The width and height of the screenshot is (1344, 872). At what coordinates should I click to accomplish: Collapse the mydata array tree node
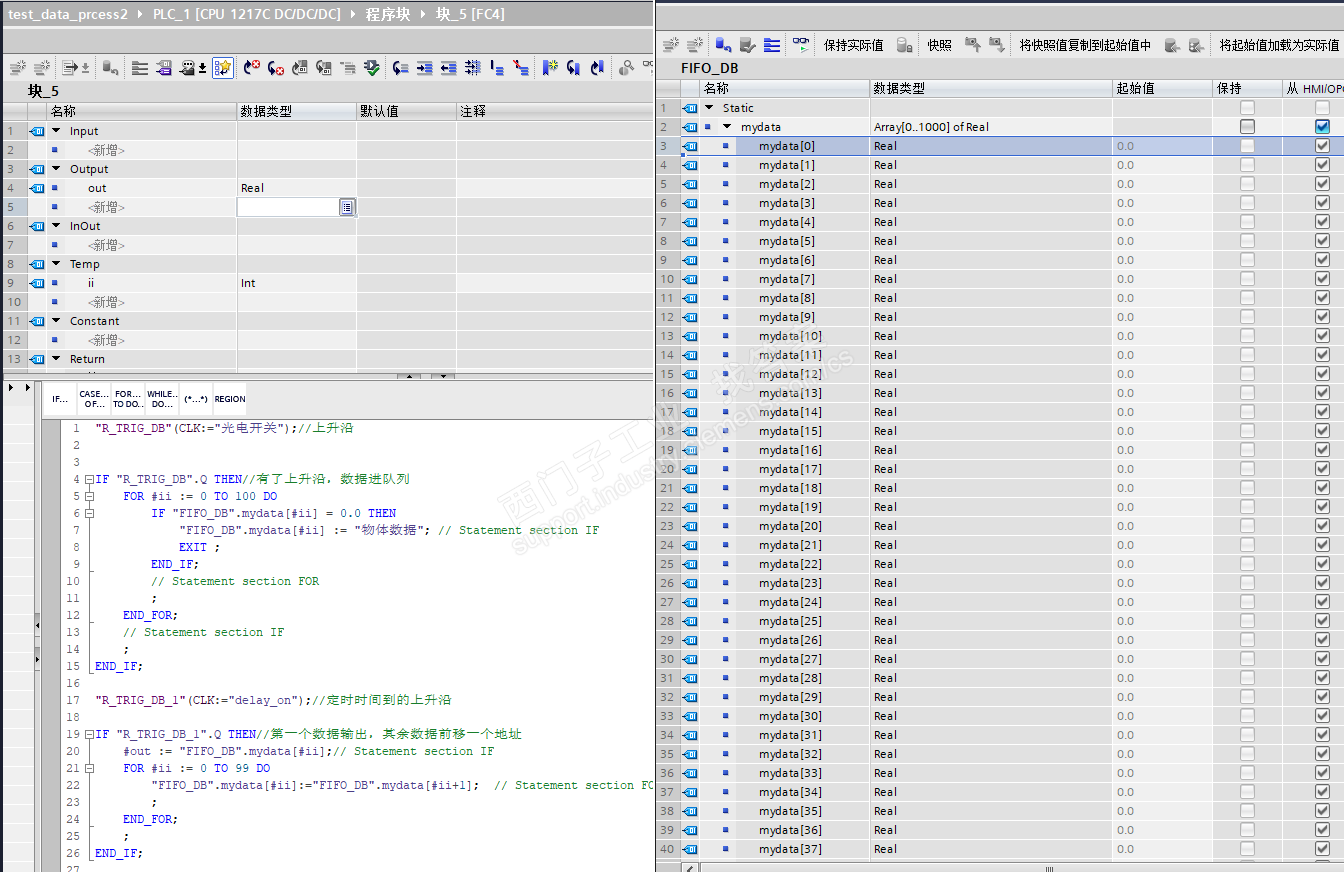tap(727, 127)
